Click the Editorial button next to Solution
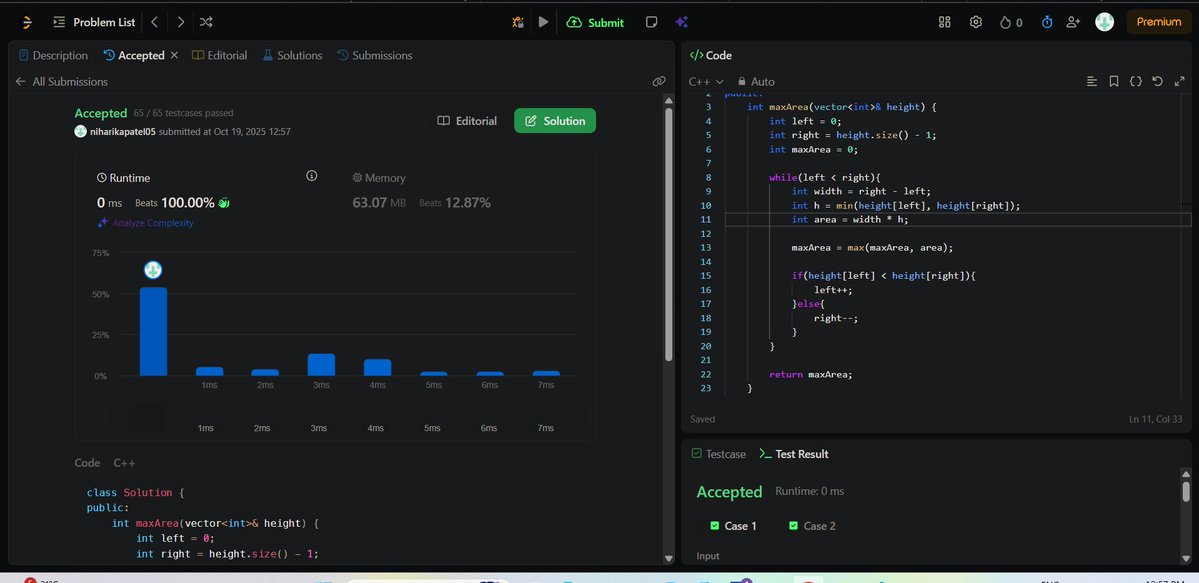The width and height of the screenshot is (1199, 583). (x=467, y=121)
